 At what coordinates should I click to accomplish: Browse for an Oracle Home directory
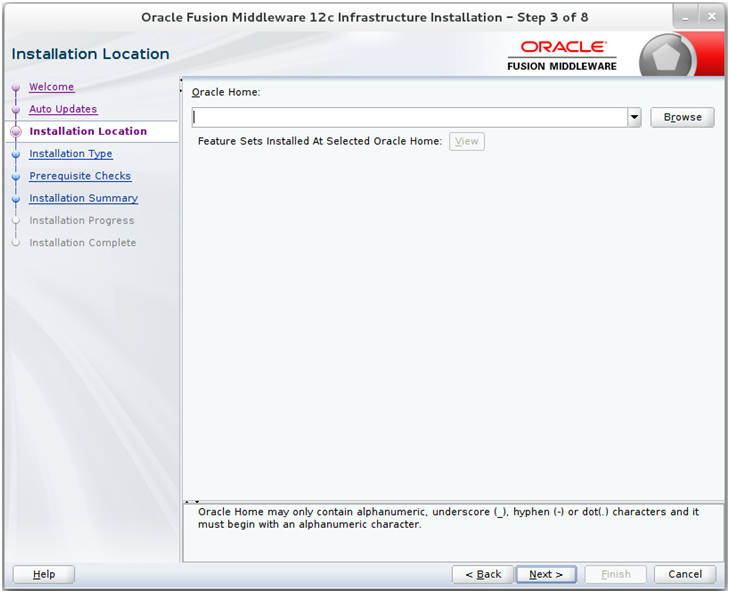(682, 117)
